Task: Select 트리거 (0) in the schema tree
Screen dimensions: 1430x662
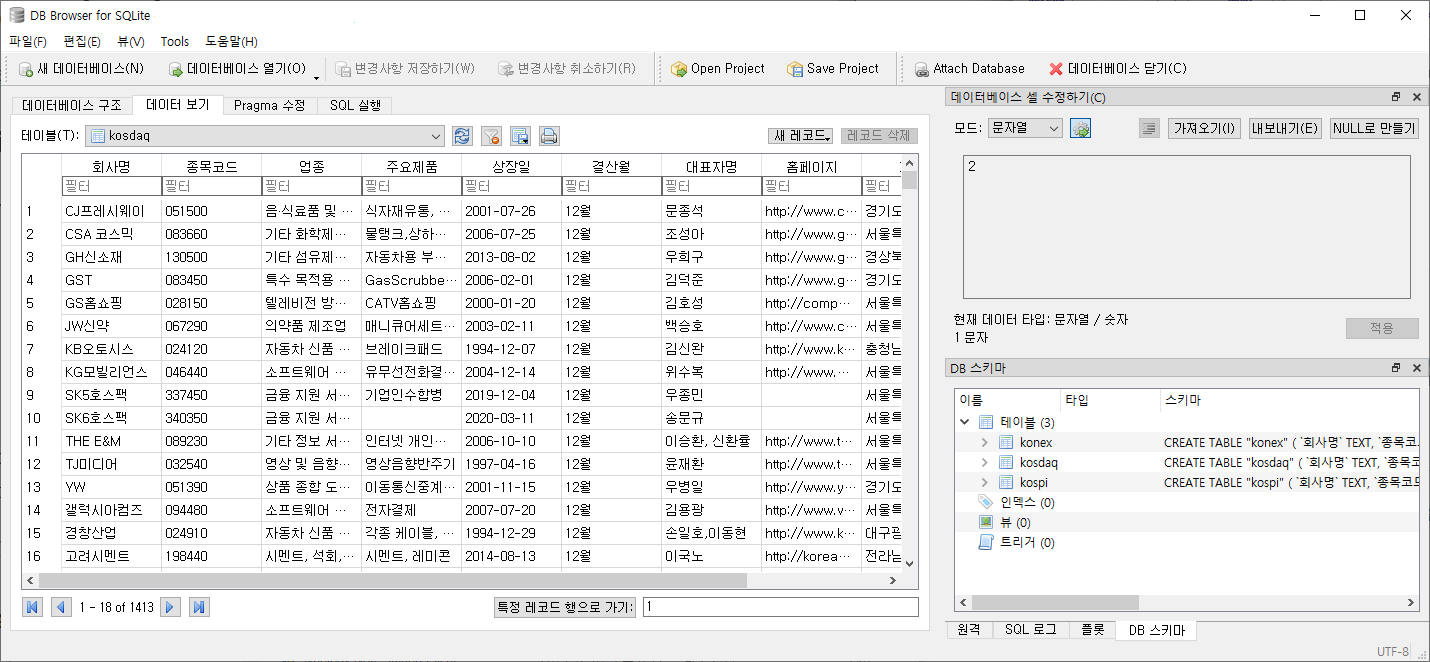Action: 1027,542
